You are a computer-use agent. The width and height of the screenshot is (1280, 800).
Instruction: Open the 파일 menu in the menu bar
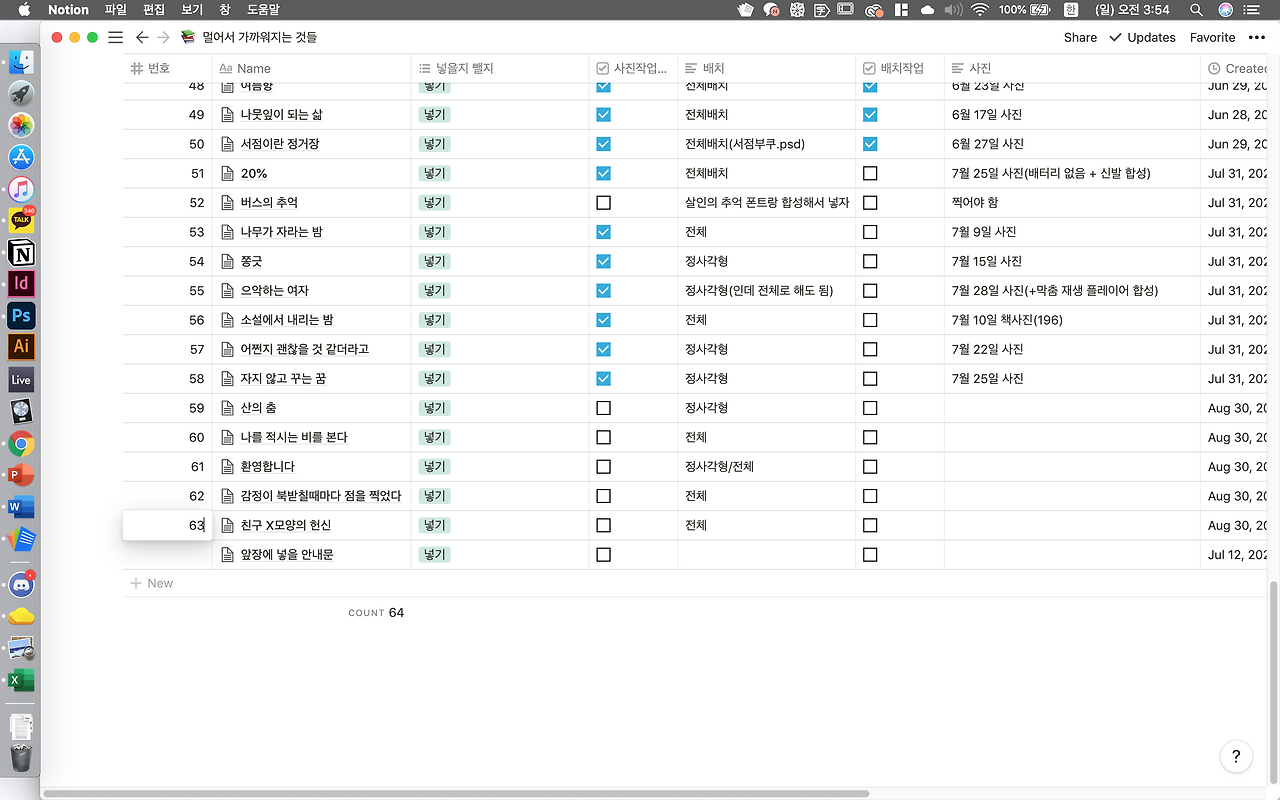114,9
